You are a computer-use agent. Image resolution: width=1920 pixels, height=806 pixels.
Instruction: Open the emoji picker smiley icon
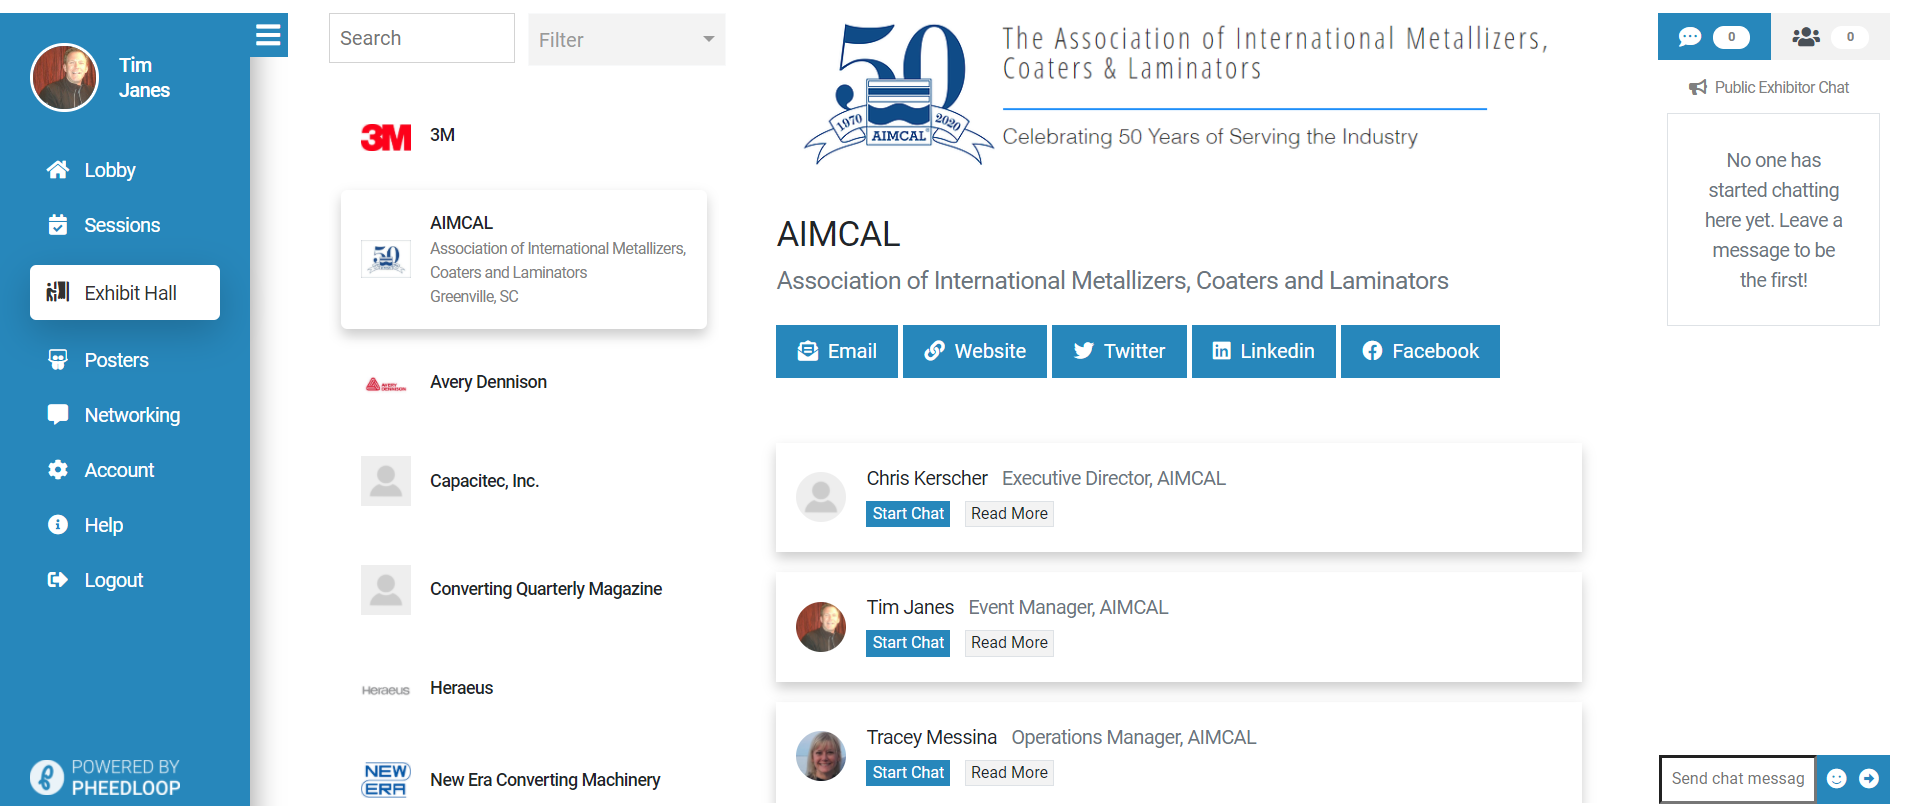click(1837, 778)
